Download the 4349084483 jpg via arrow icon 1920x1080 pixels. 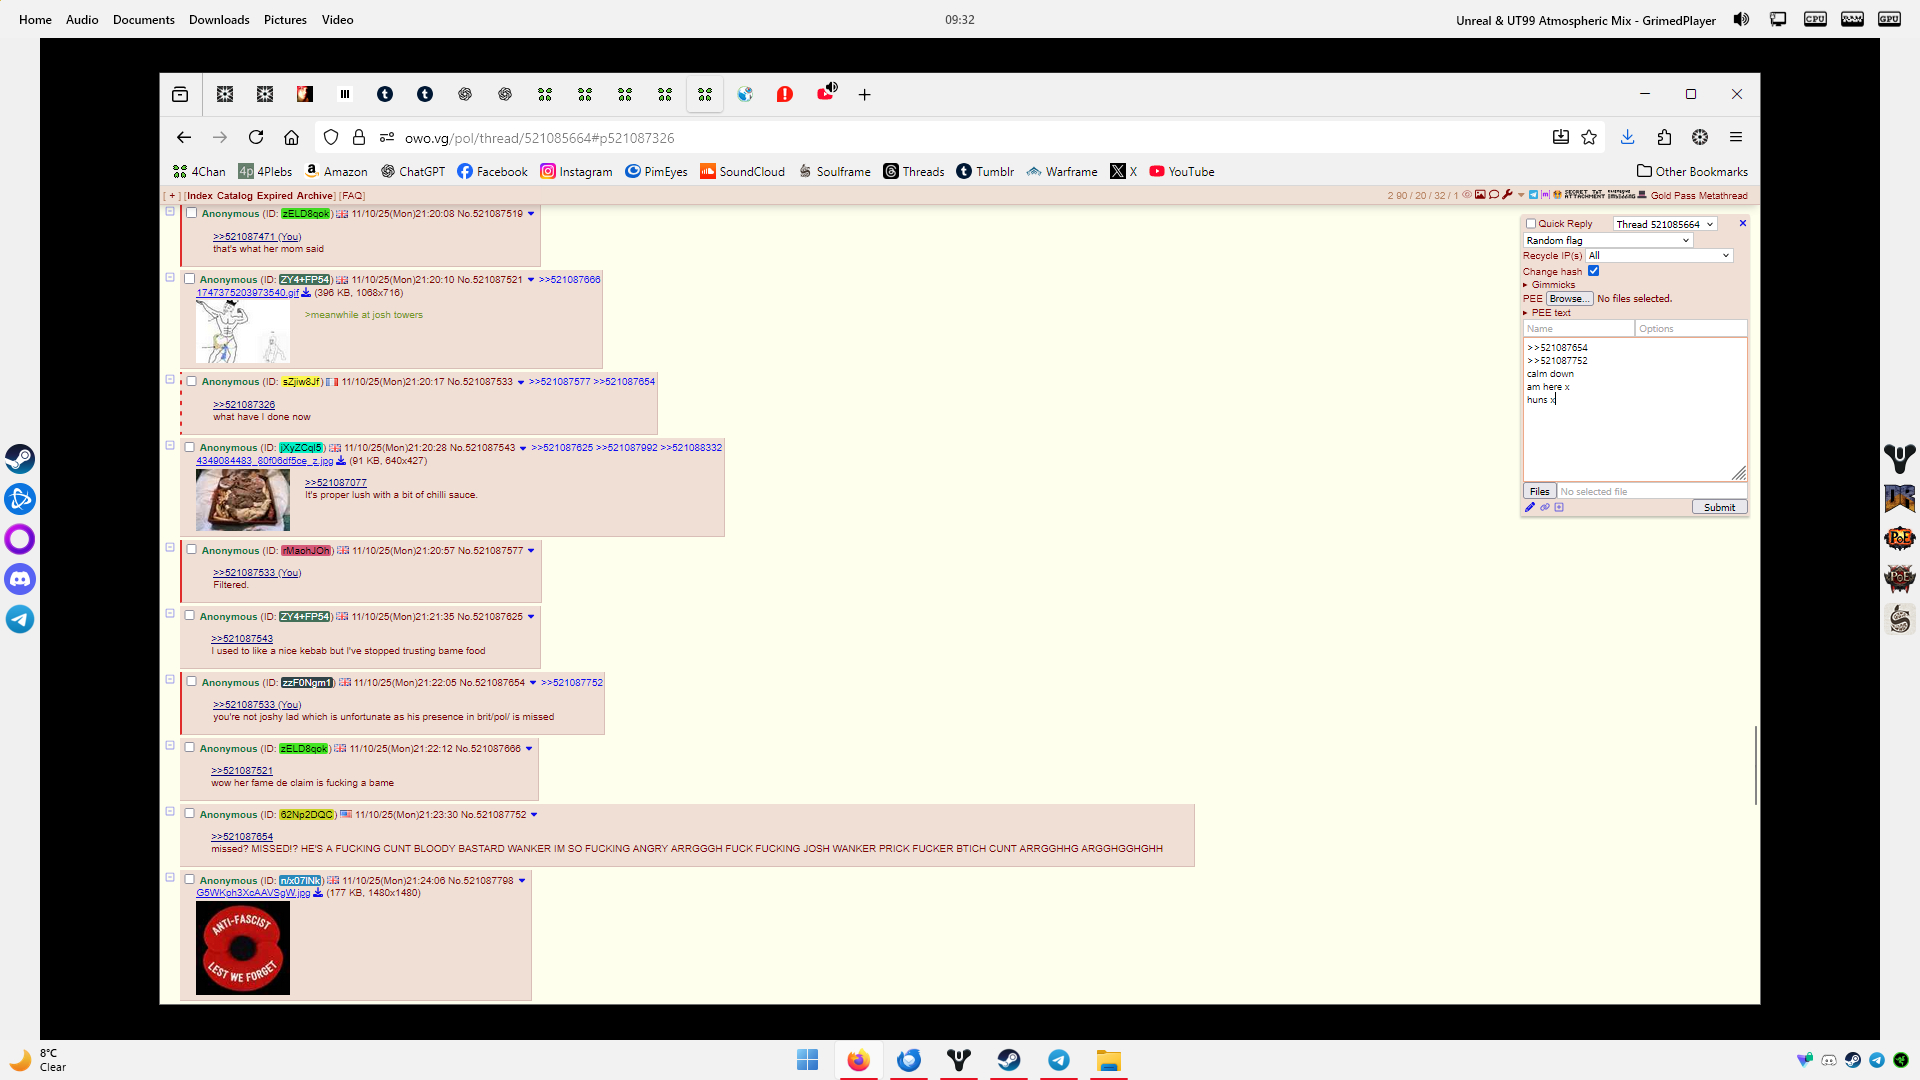(341, 461)
